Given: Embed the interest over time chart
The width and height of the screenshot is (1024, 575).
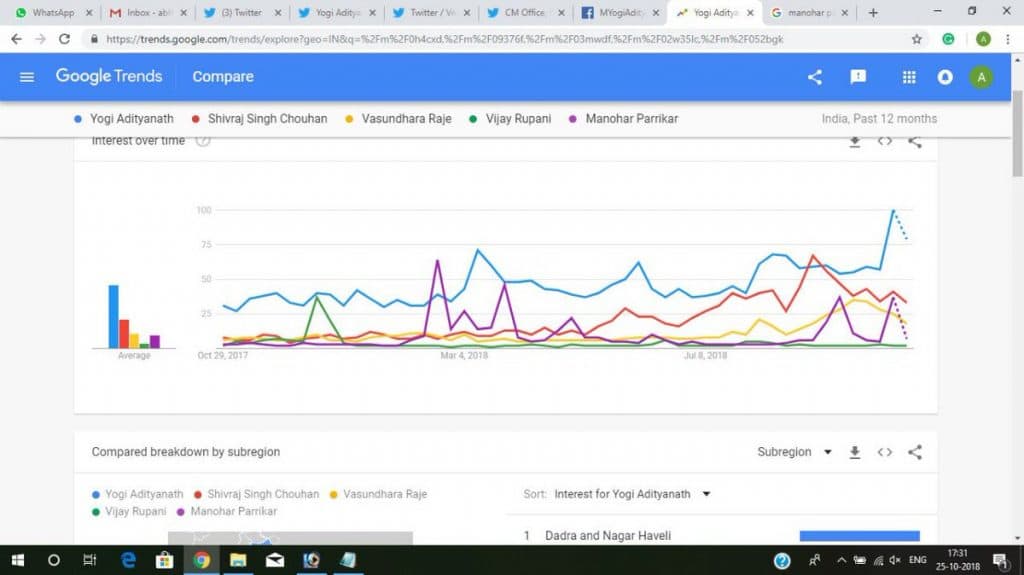Looking at the screenshot, I should [x=884, y=141].
